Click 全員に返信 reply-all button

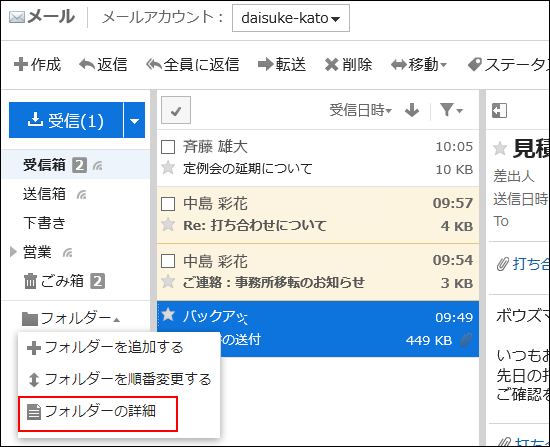pyautogui.click(x=193, y=65)
